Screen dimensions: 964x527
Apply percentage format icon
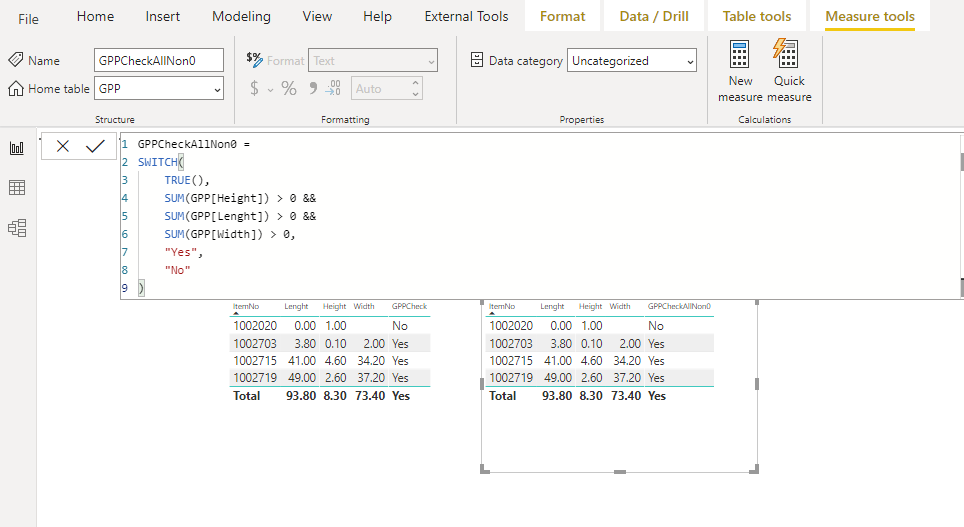(289, 89)
